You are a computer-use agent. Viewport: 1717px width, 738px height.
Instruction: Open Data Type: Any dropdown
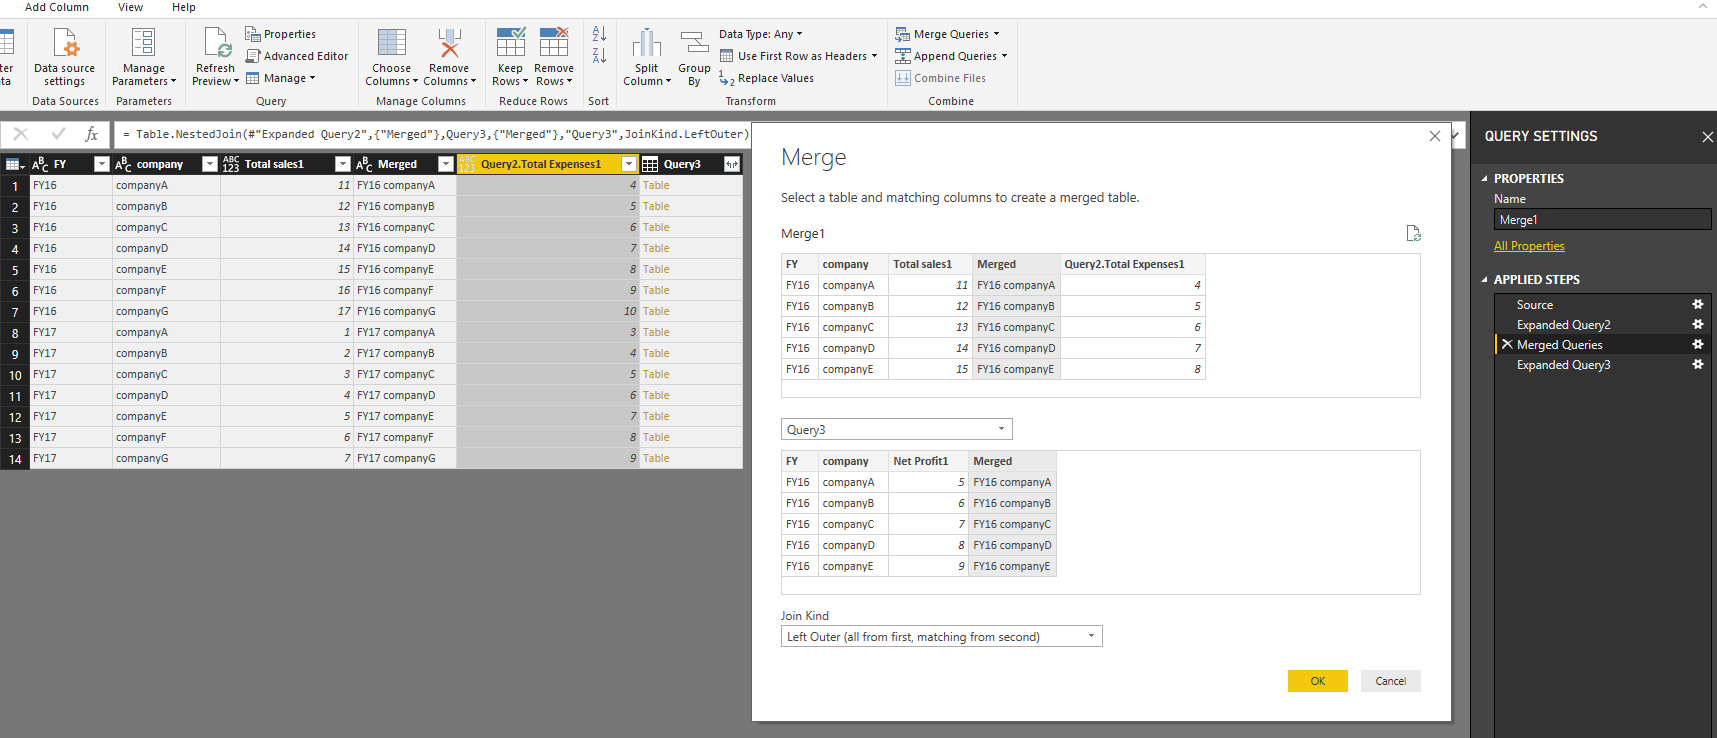pos(761,34)
